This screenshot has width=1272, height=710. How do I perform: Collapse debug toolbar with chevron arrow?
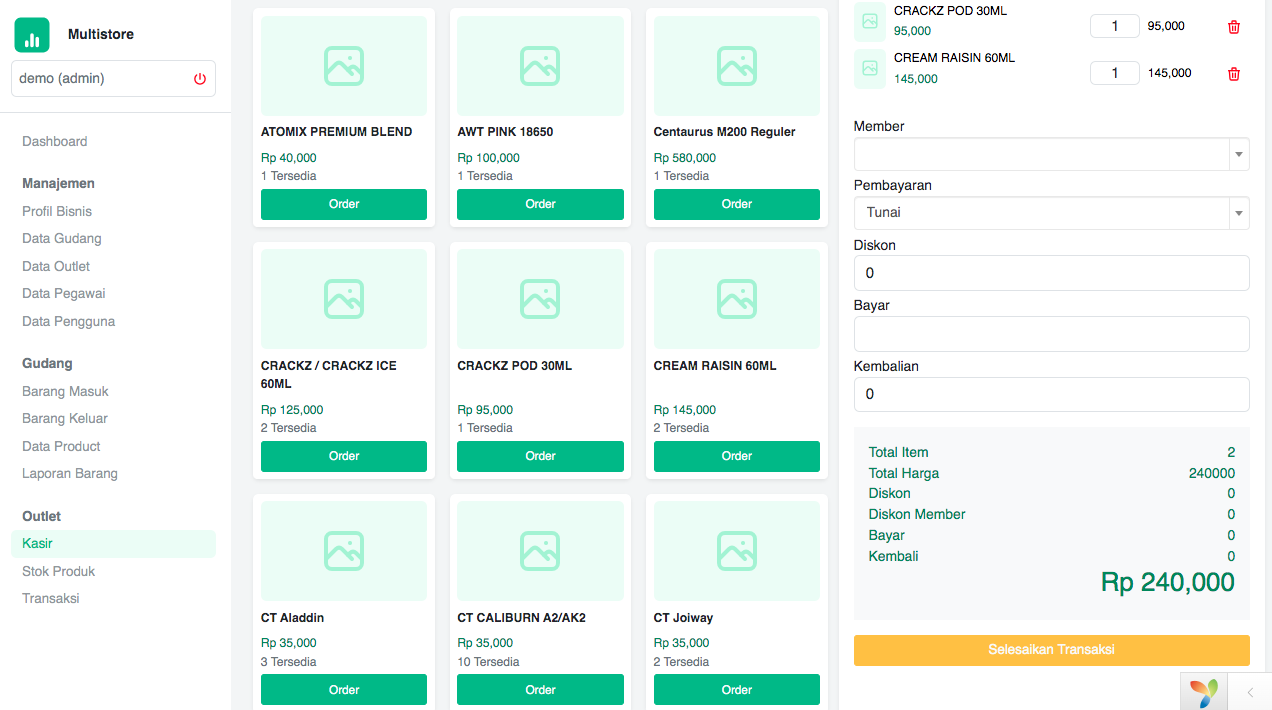coord(1249,692)
